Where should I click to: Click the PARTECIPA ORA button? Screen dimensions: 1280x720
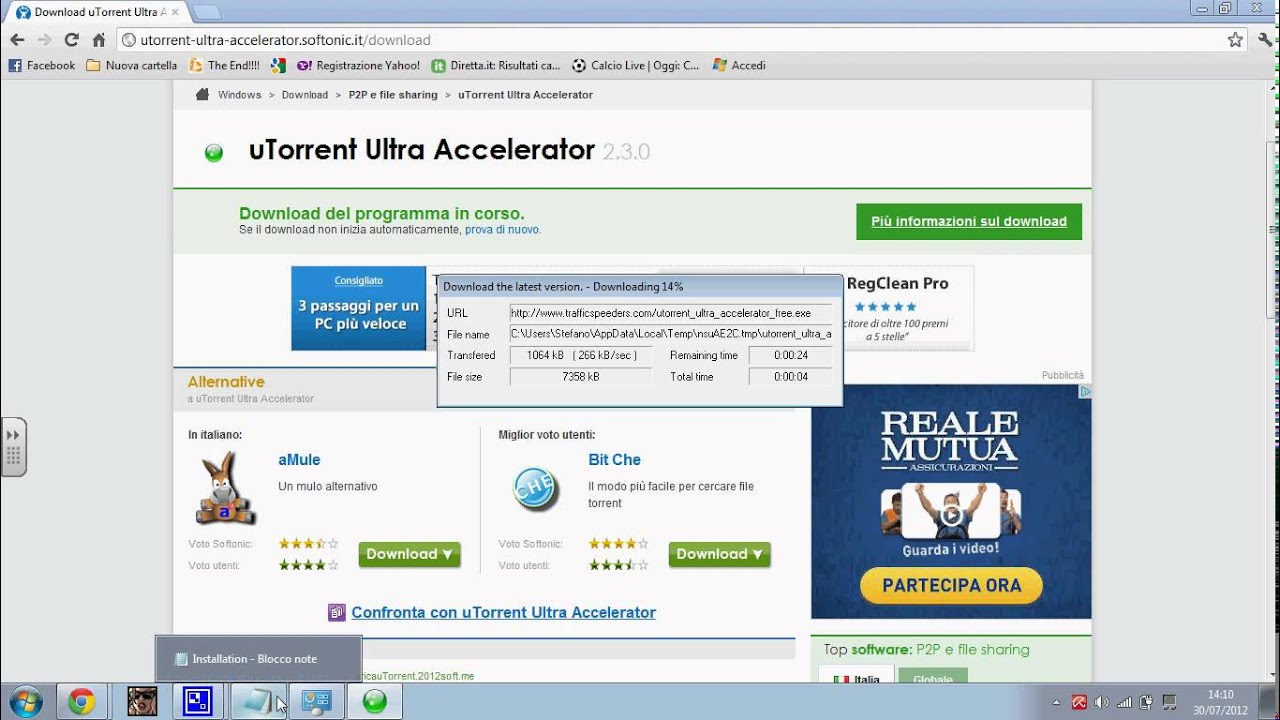[x=951, y=585]
